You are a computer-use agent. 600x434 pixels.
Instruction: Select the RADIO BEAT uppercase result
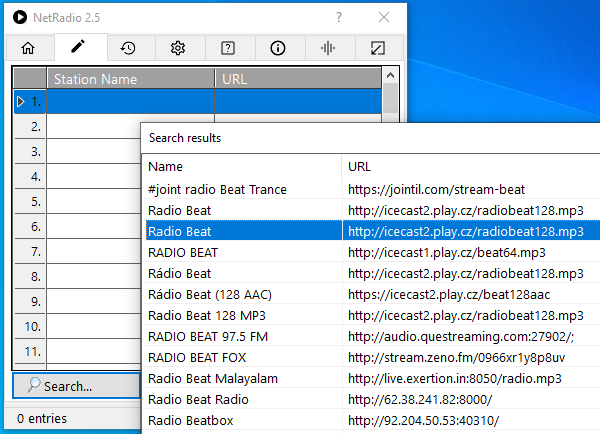[183, 253]
